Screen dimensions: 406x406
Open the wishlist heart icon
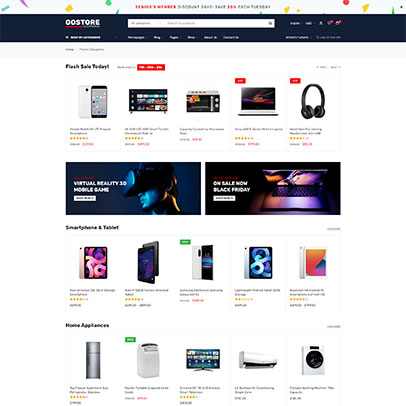[x=329, y=23]
